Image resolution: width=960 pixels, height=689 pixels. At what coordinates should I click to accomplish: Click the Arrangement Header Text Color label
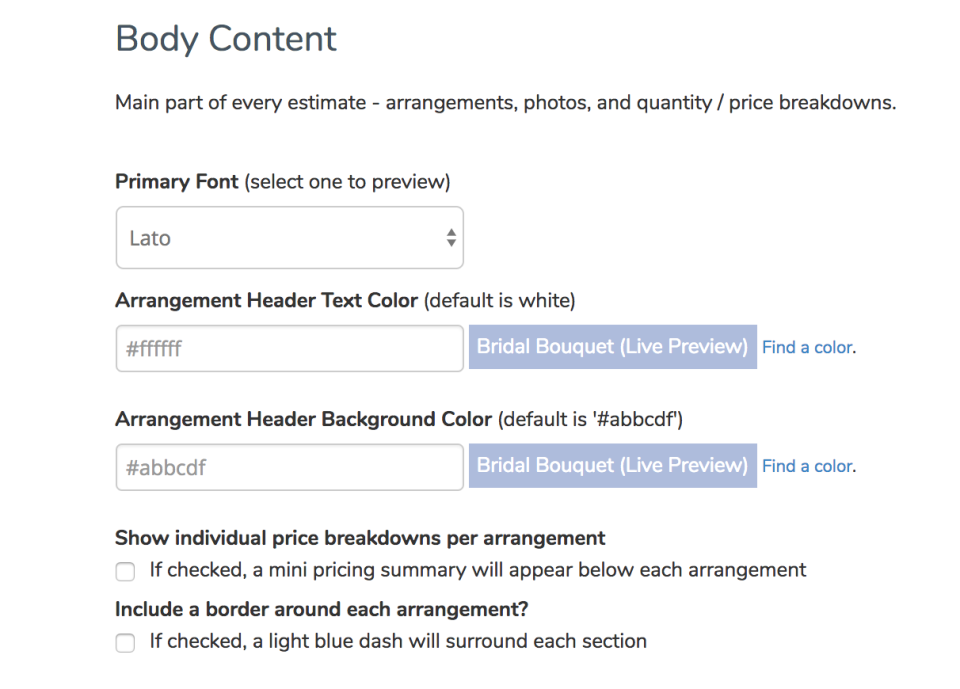[266, 301]
